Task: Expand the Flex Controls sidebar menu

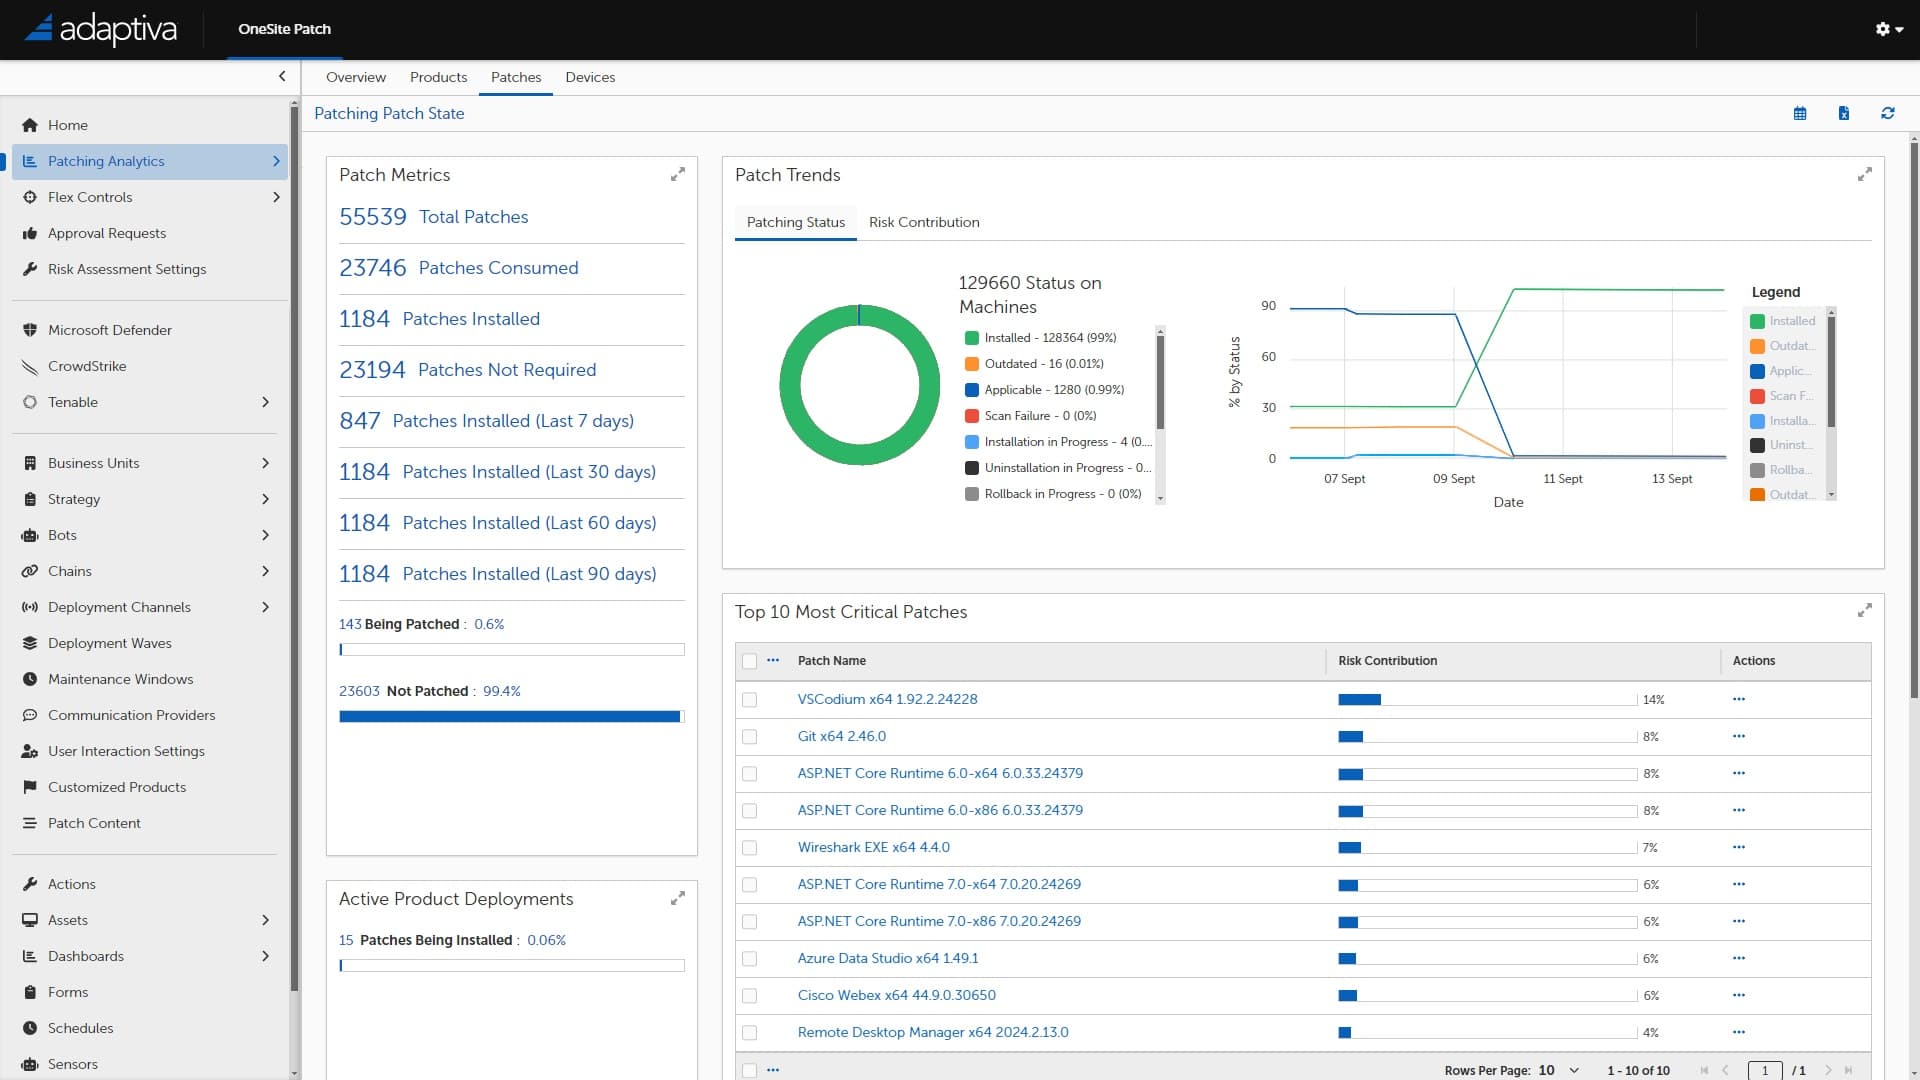Action: [x=276, y=197]
